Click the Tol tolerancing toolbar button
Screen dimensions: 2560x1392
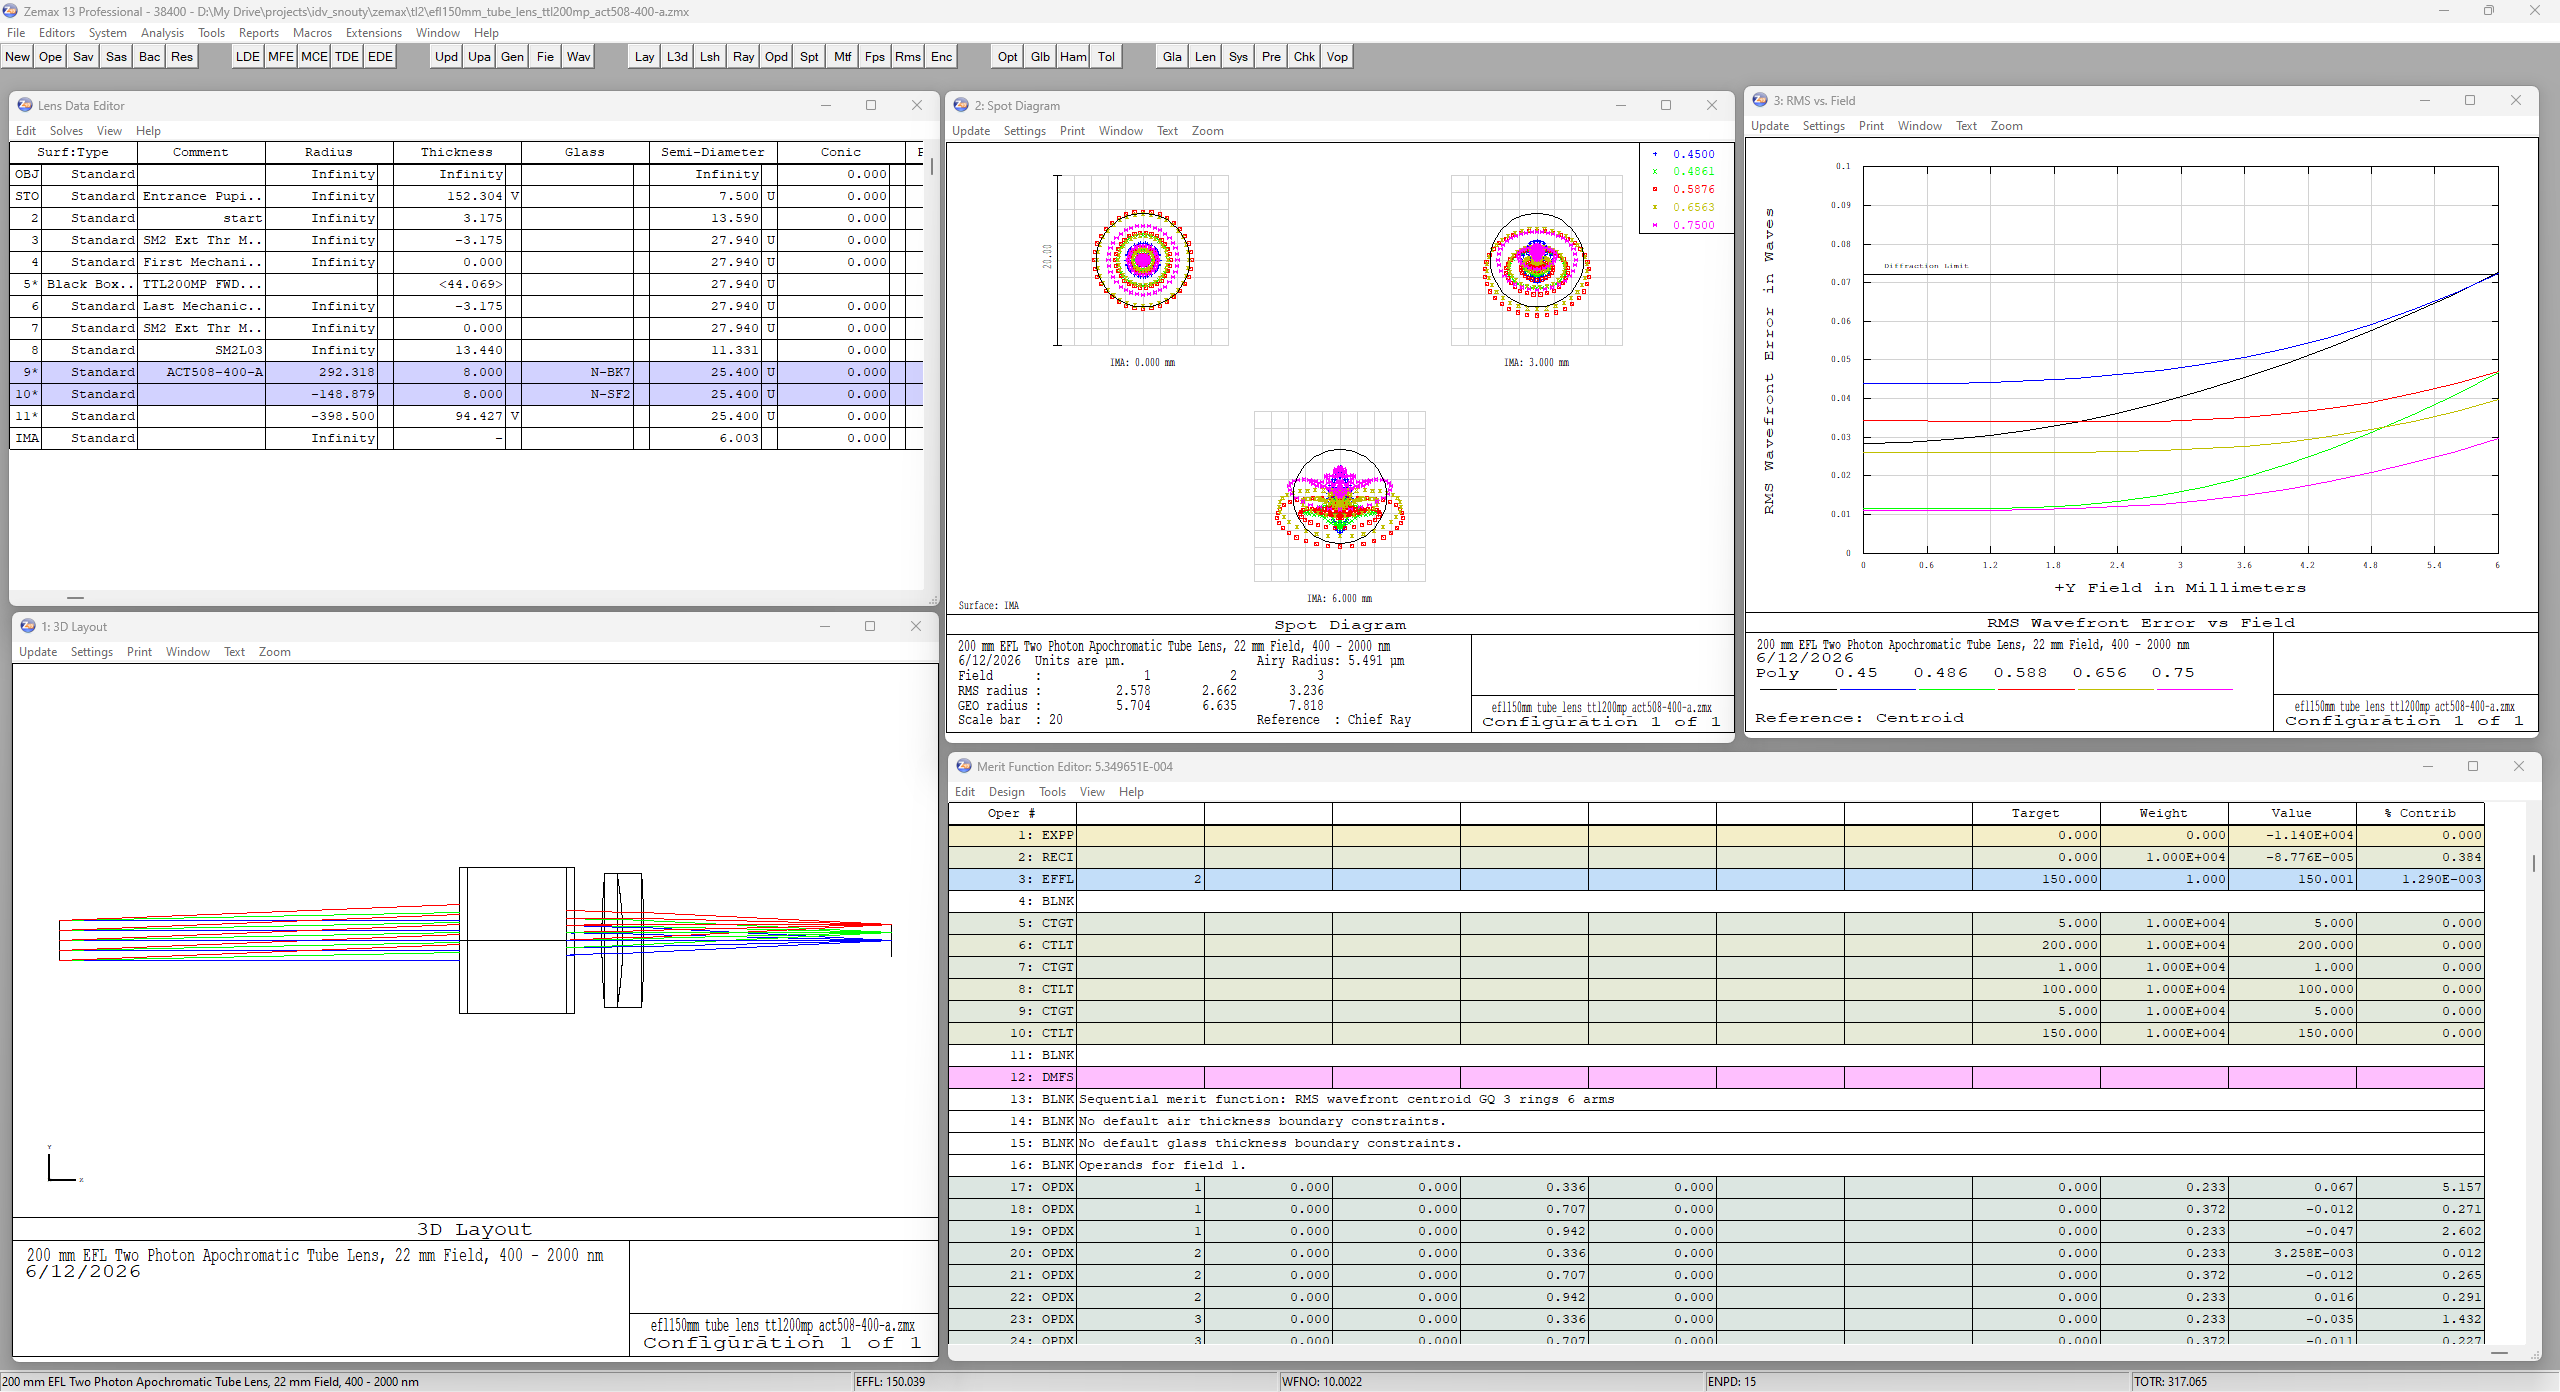click(1106, 56)
